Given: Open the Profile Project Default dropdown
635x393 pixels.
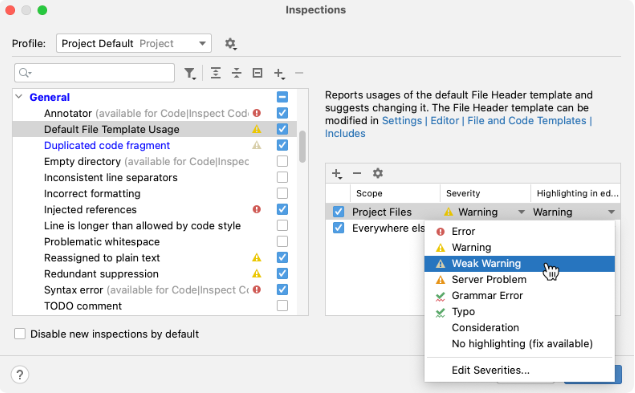Looking at the screenshot, I should click(x=134, y=43).
